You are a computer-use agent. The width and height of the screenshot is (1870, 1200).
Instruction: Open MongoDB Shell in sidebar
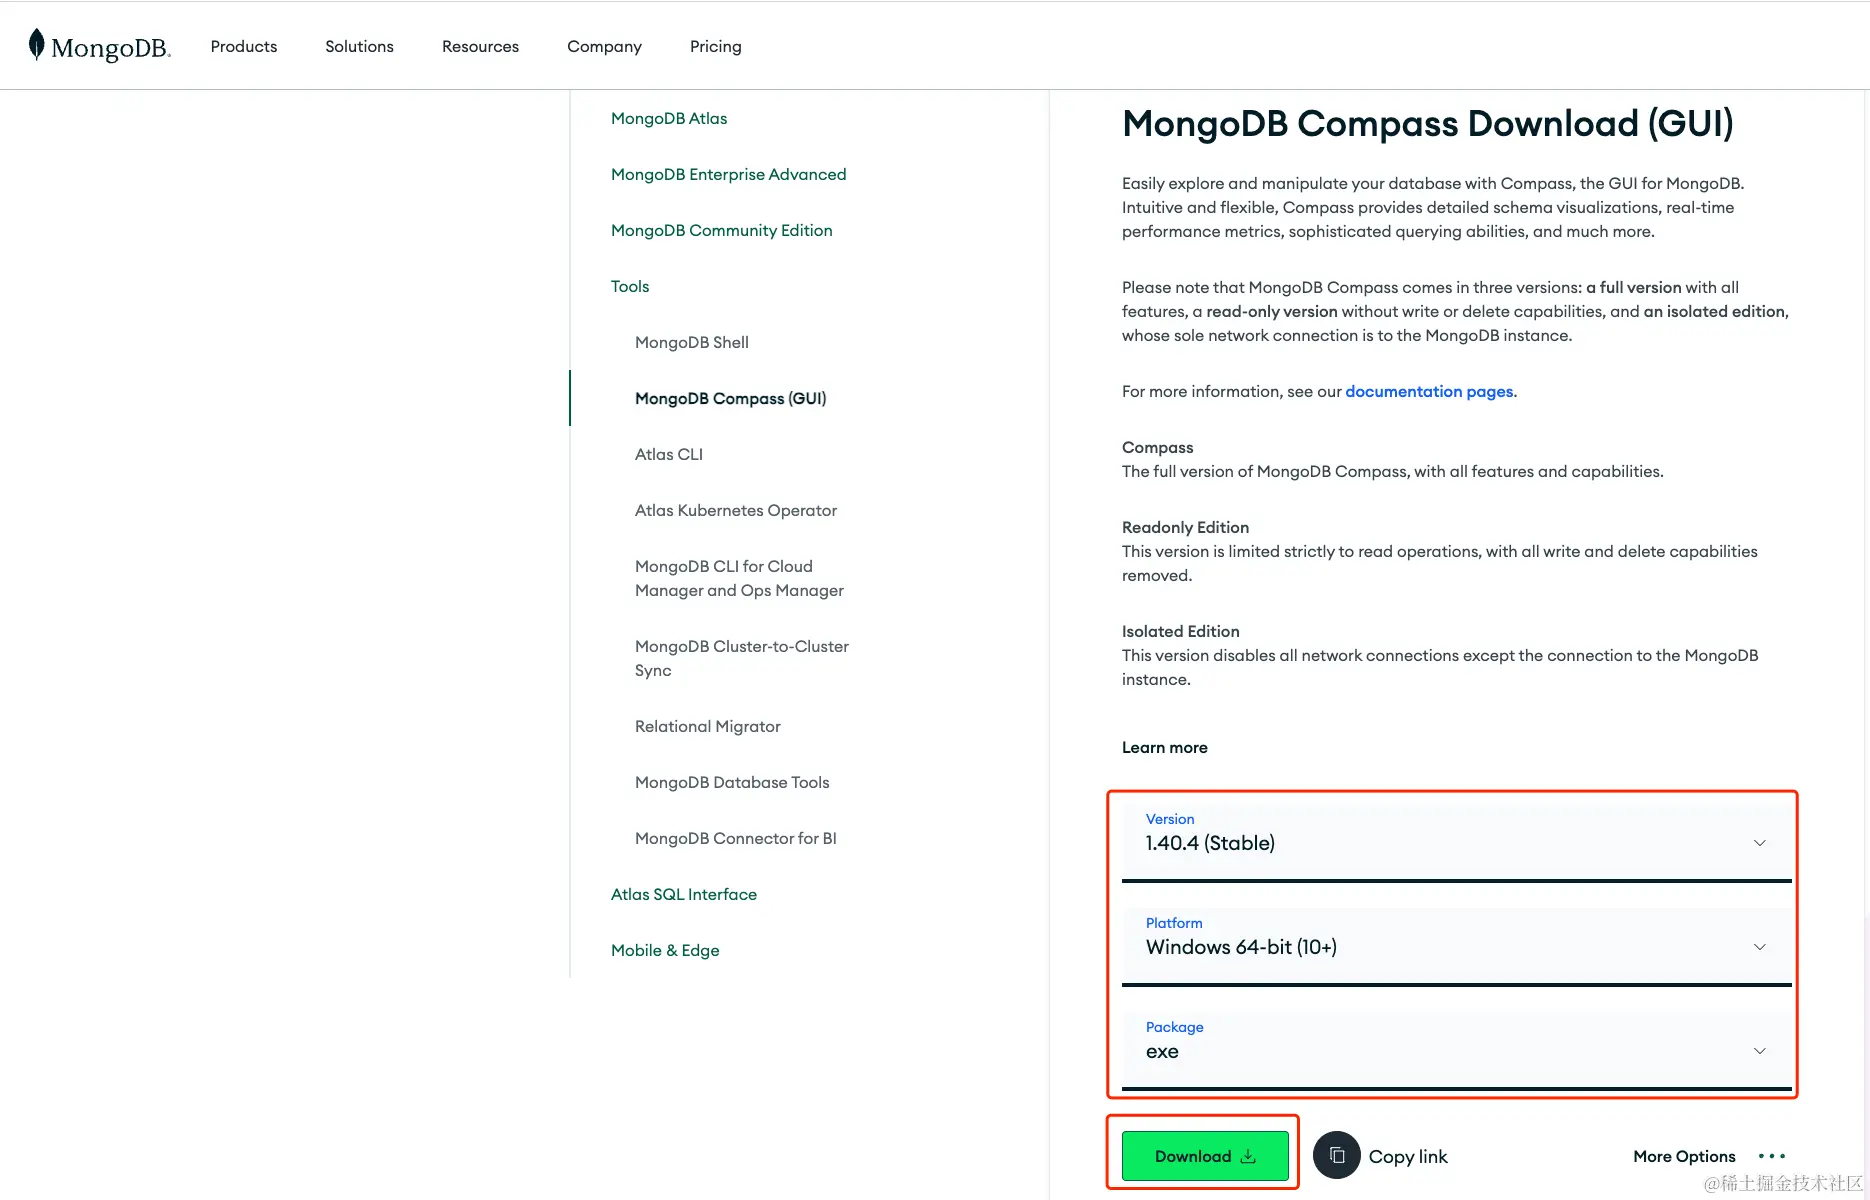[691, 342]
